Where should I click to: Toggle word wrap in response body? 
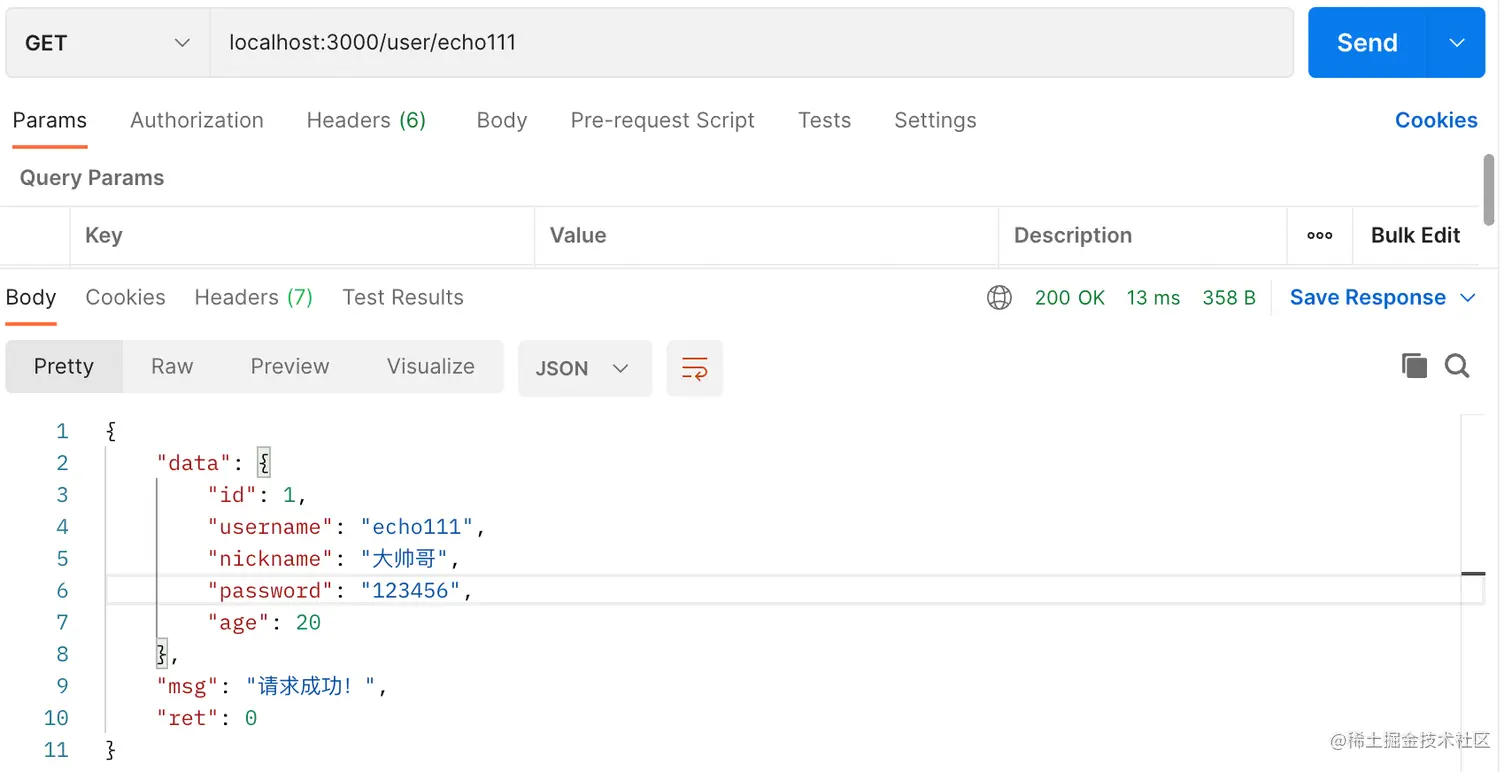694,368
